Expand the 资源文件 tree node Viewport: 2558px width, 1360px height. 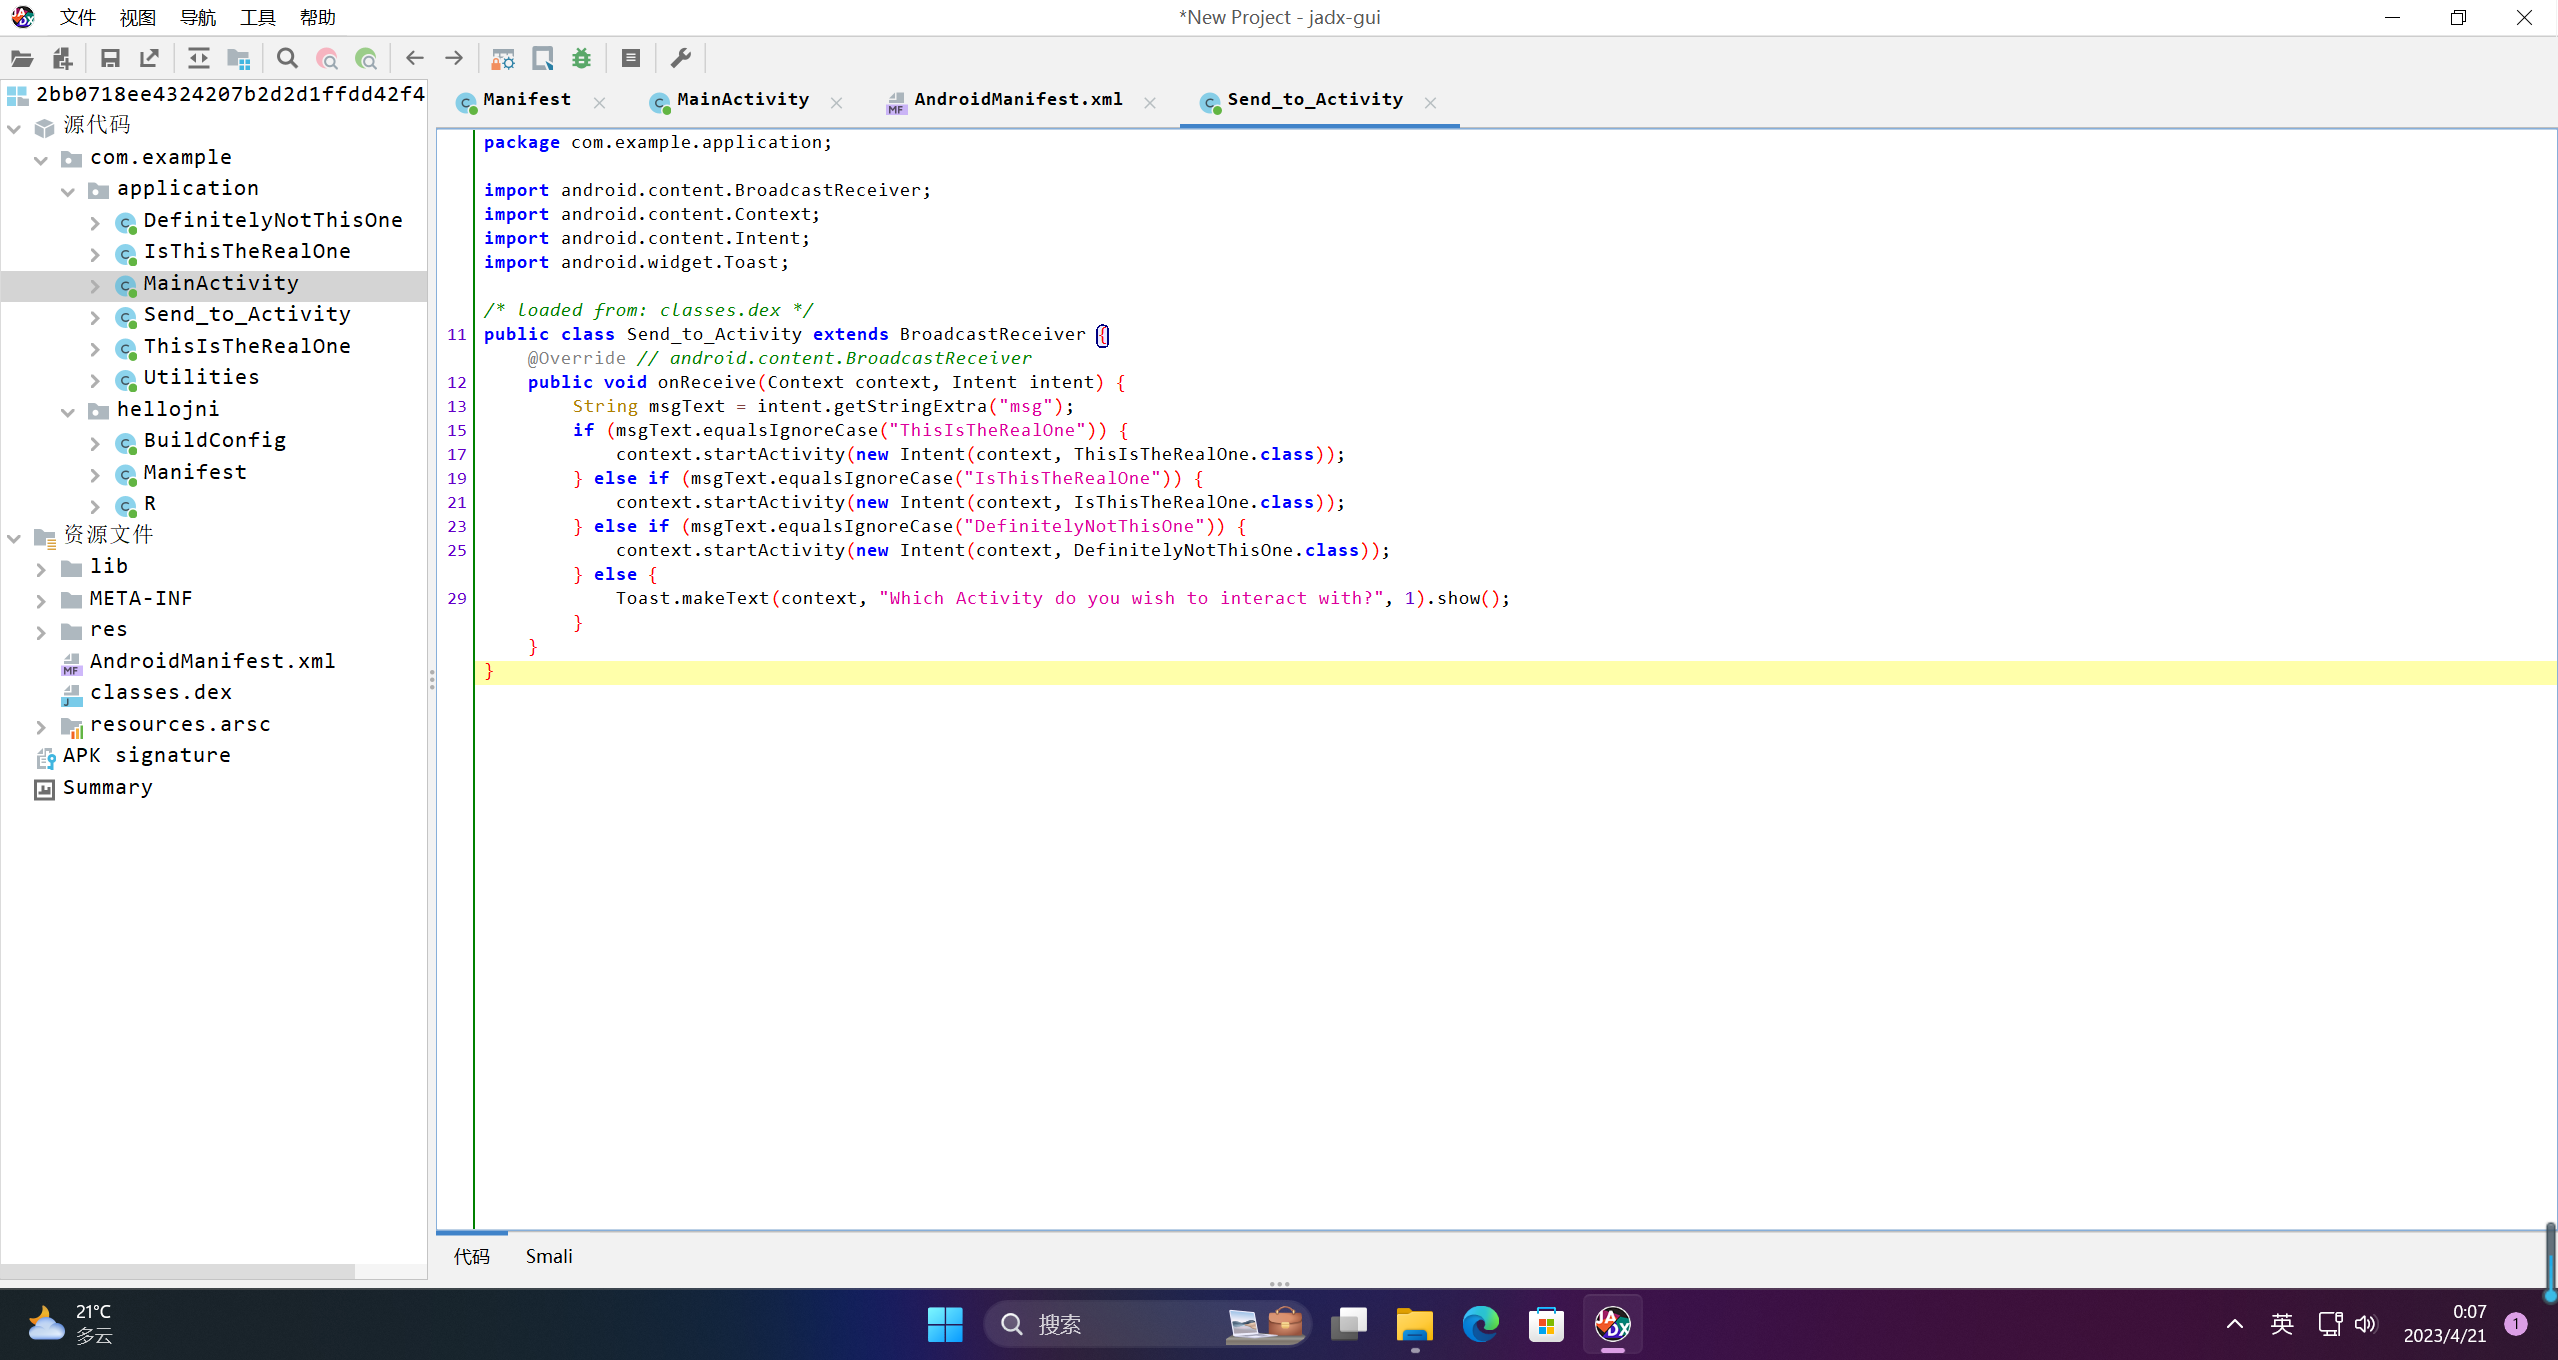[15, 535]
